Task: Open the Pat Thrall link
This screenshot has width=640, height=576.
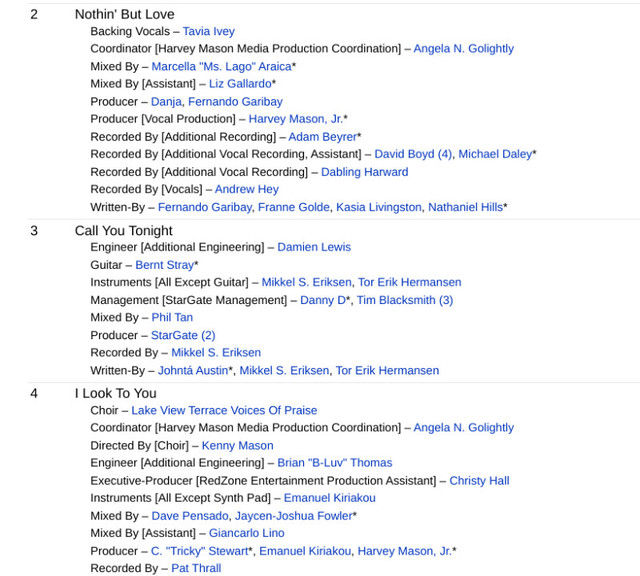Action: (196, 568)
